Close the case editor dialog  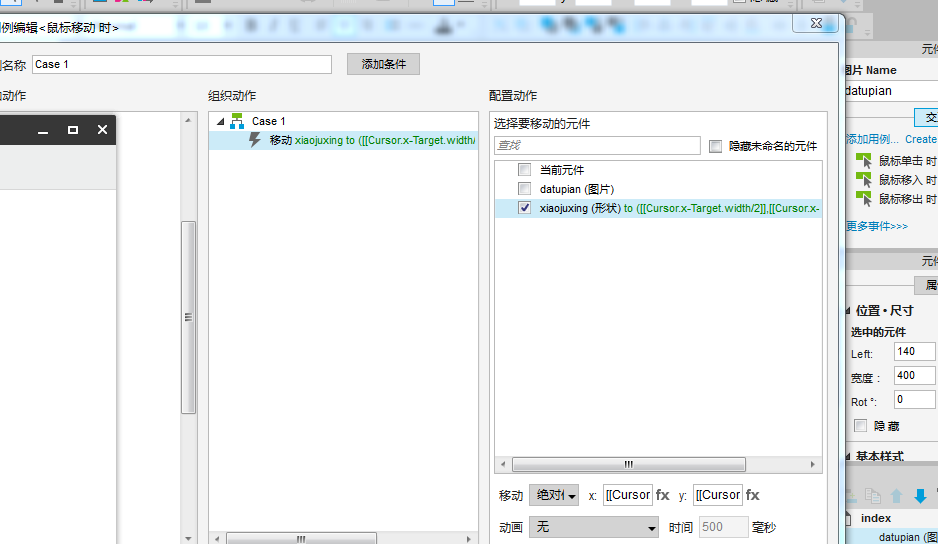click(x=816, y=23)
